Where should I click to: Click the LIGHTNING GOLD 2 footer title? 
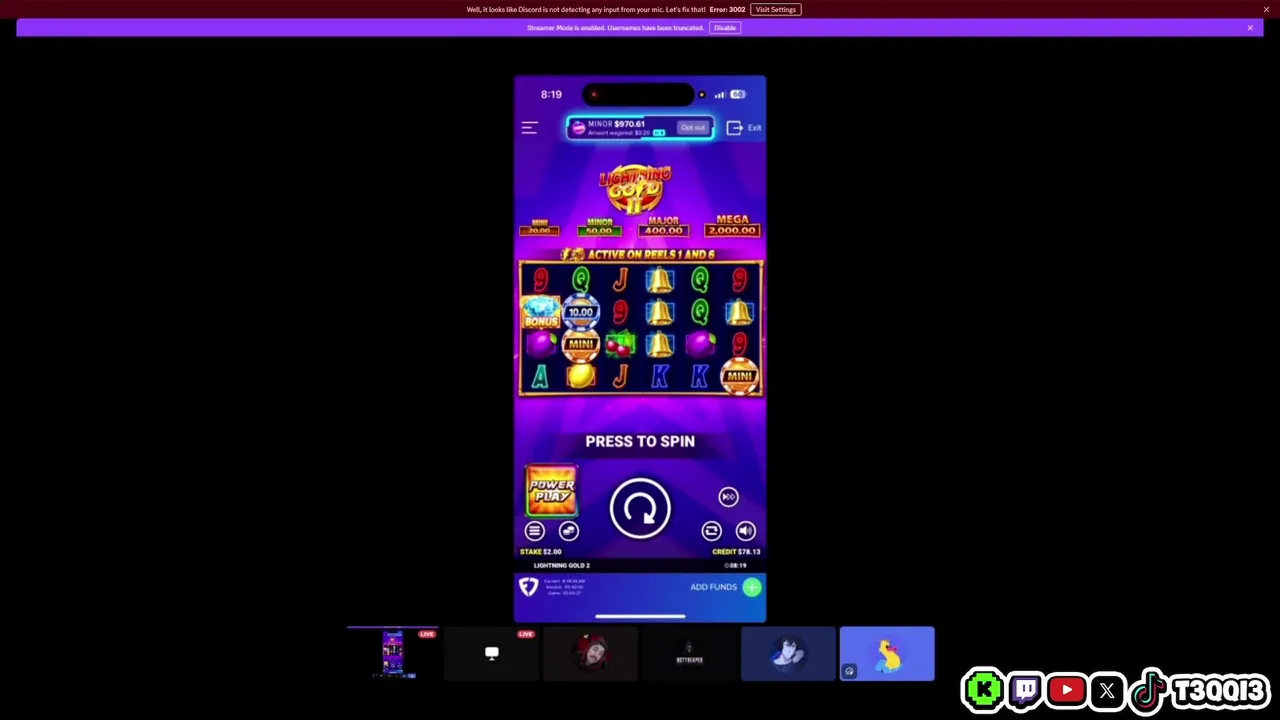coord(562,566)
